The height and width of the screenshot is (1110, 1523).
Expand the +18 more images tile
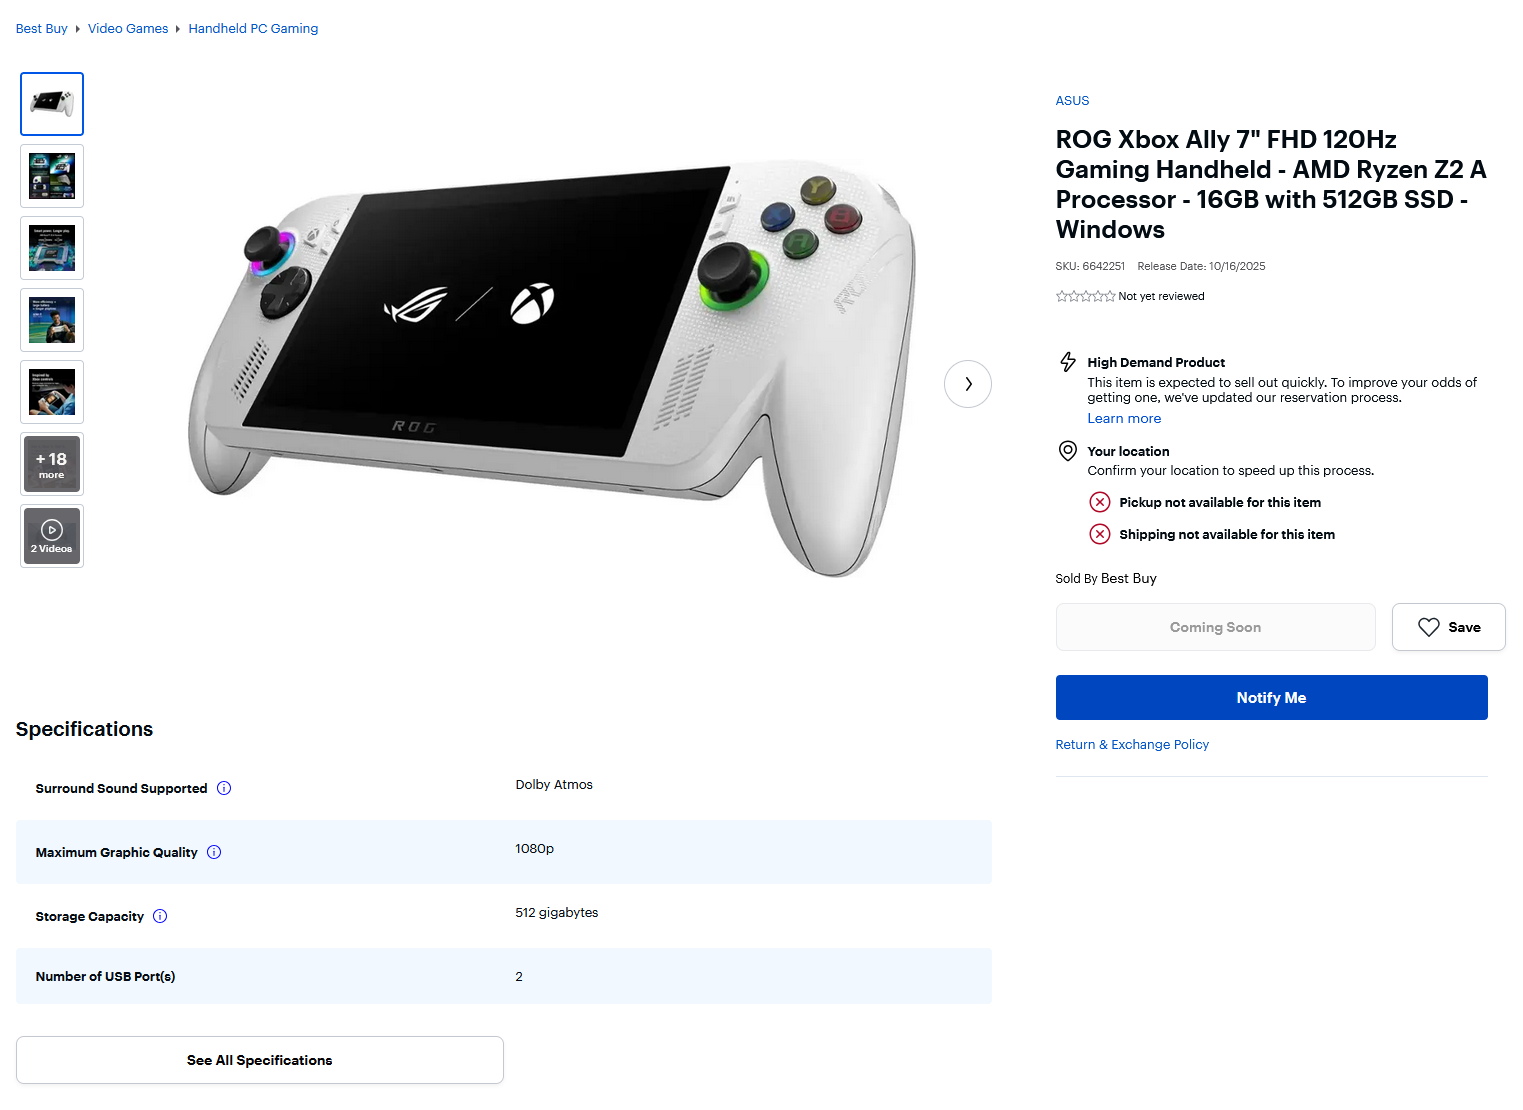coord(52,464)
